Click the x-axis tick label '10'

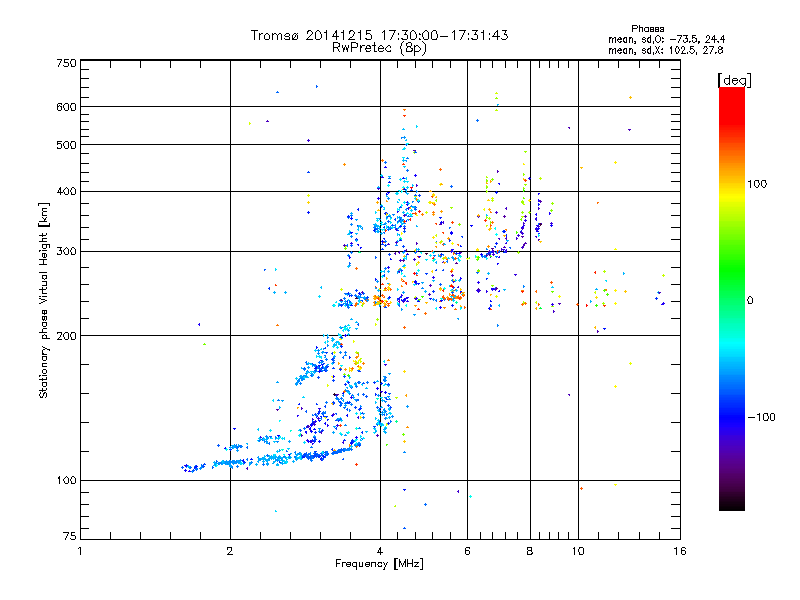(578, 551)
